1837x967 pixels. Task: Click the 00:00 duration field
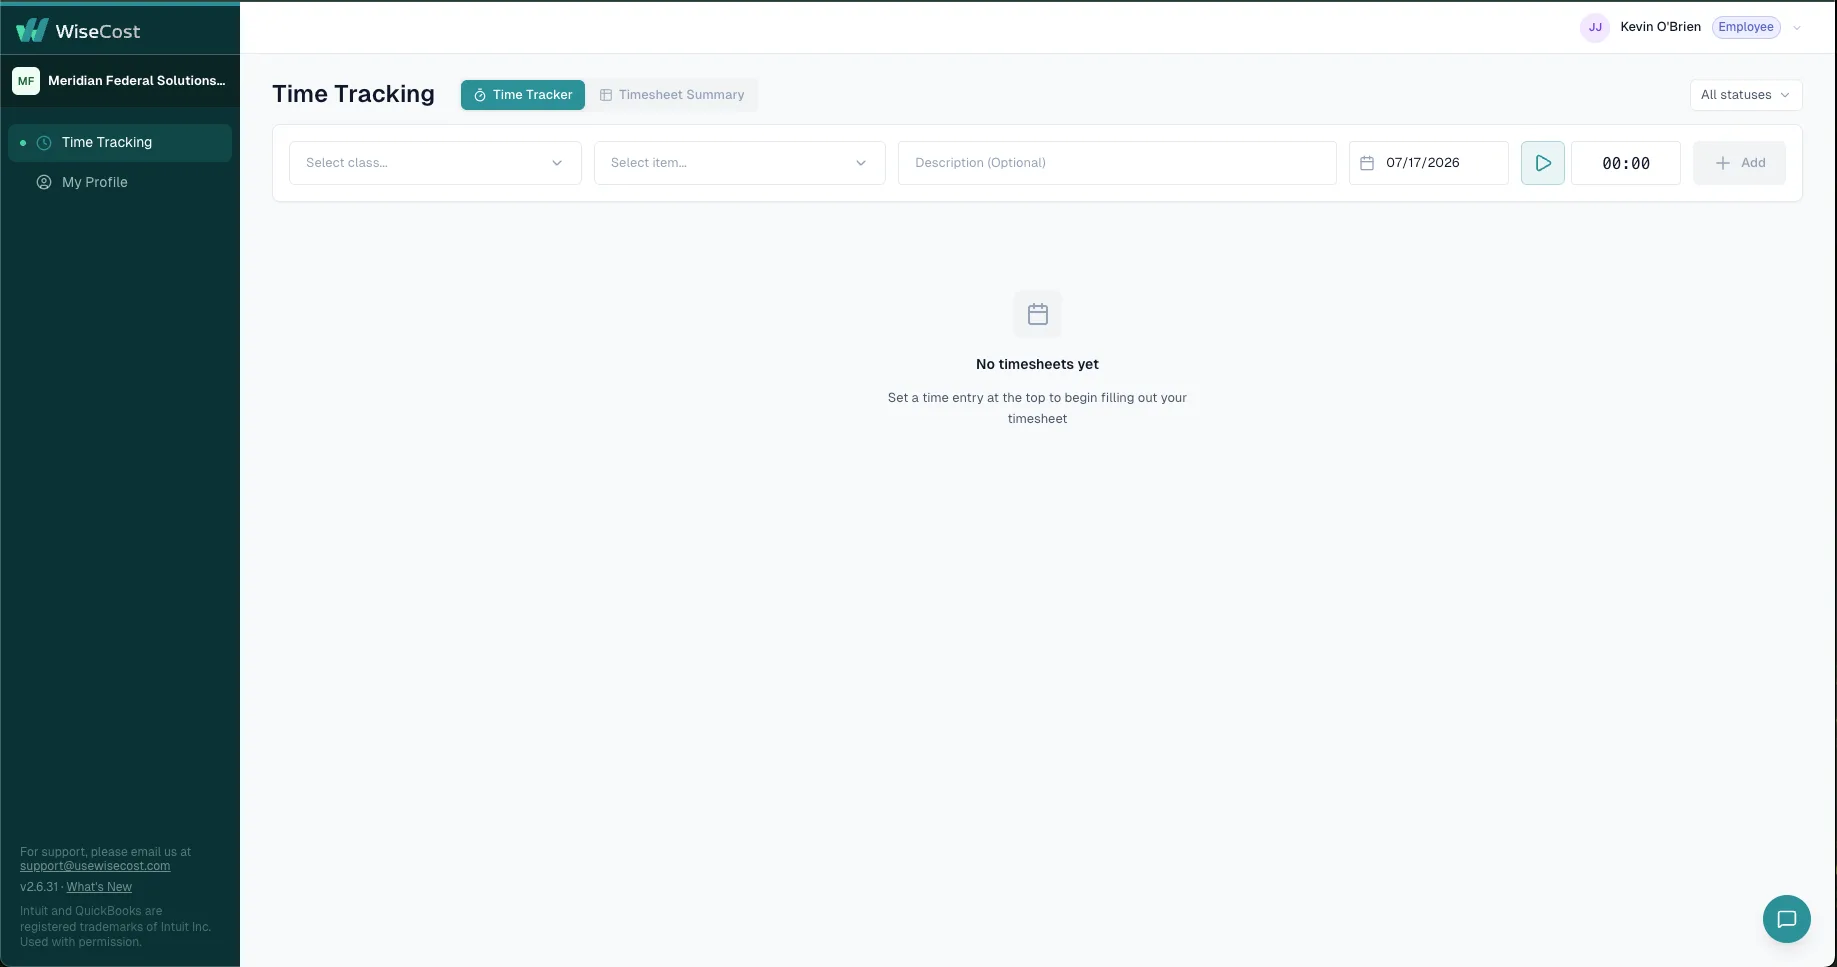1626,163
